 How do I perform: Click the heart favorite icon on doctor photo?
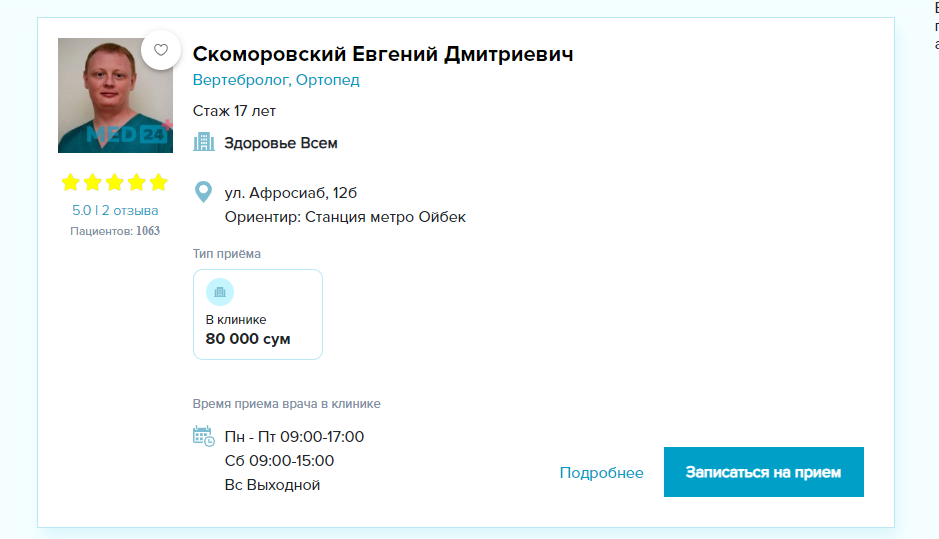[x=160, y=50]
